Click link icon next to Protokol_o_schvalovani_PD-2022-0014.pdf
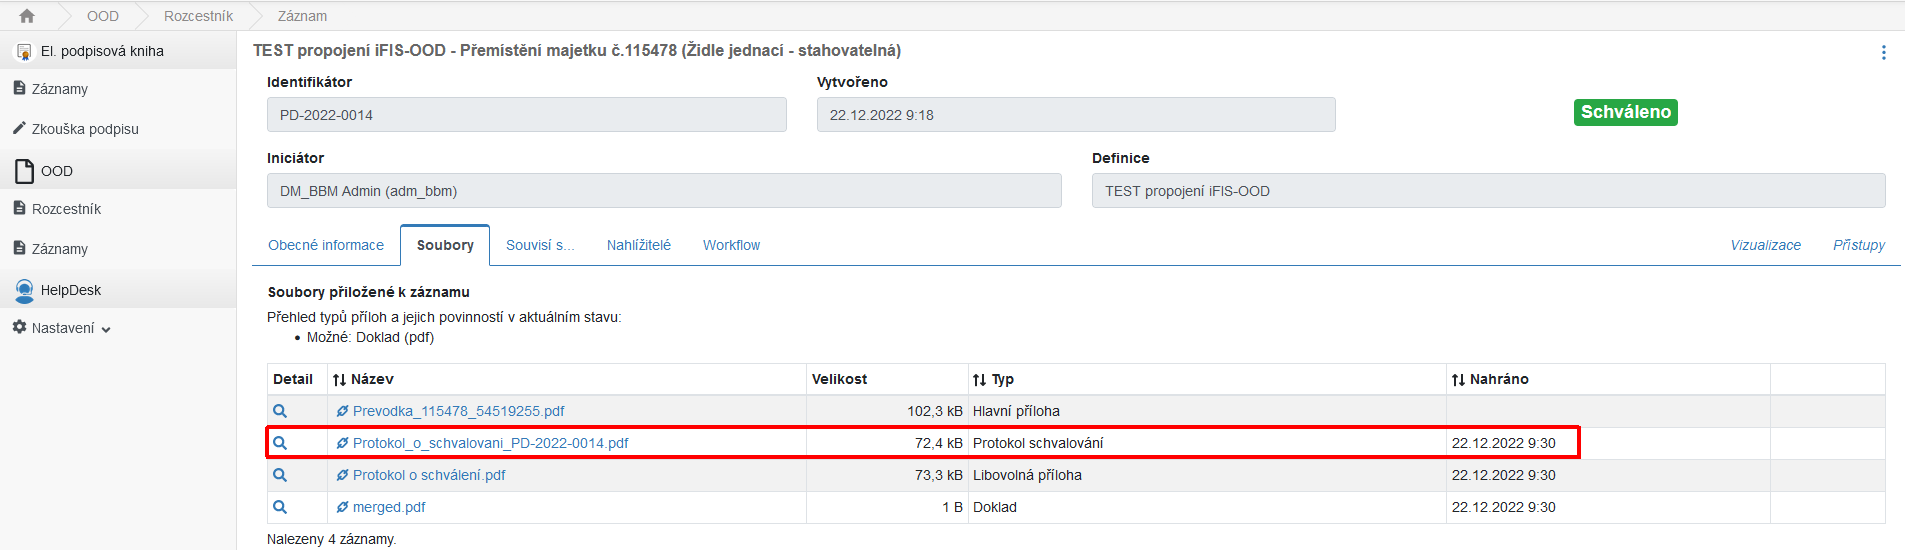 [x=342, y=443]
